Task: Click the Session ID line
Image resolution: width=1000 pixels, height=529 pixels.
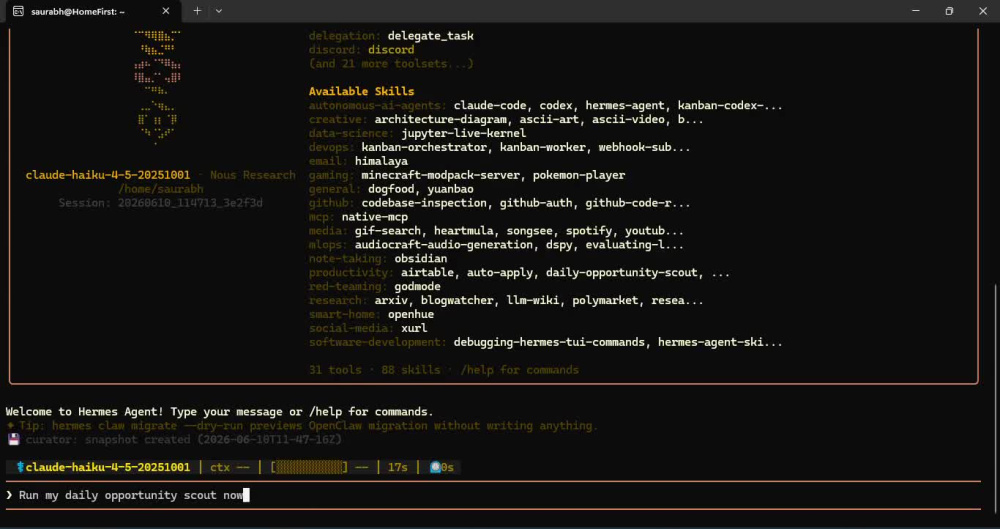Action: coord(161,203)
